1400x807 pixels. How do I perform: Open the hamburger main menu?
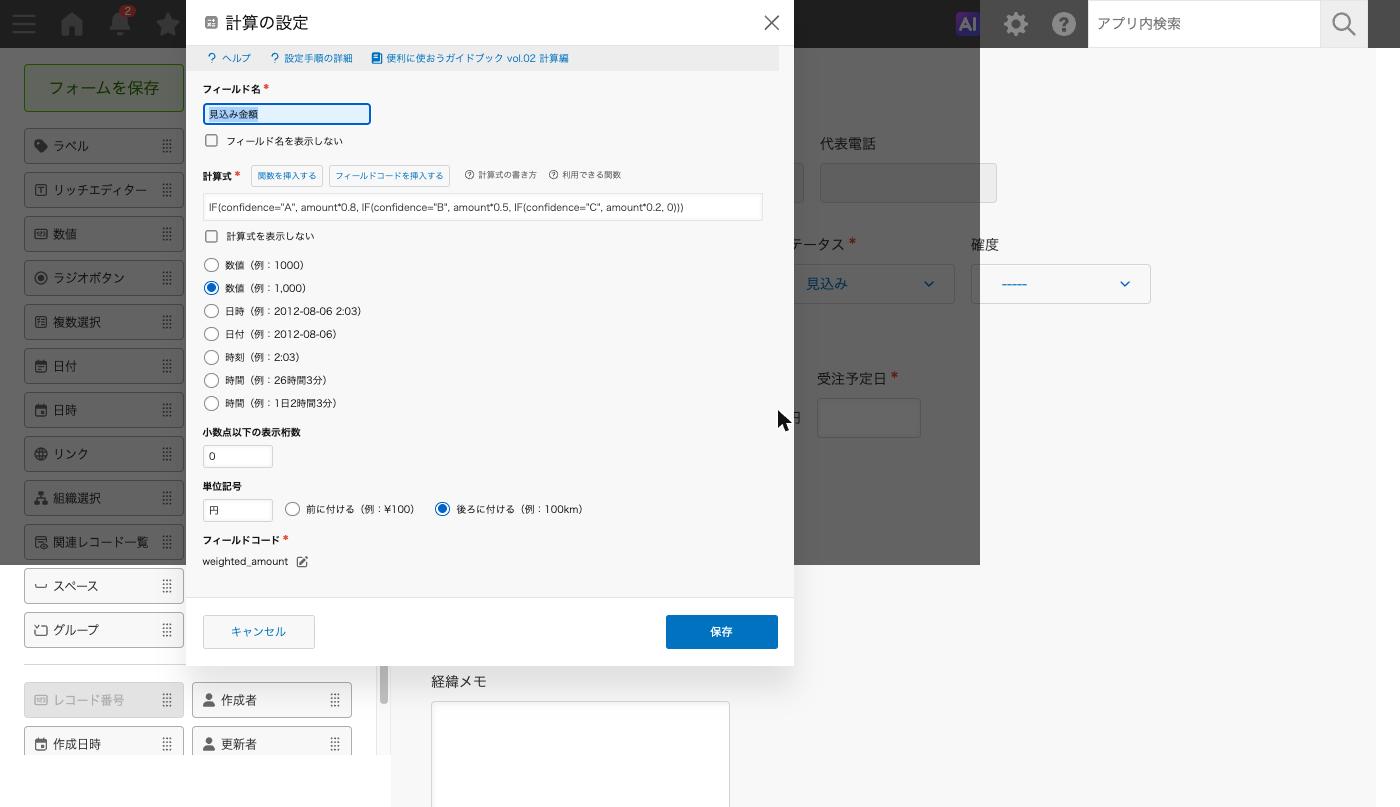(x=24, y=23)
